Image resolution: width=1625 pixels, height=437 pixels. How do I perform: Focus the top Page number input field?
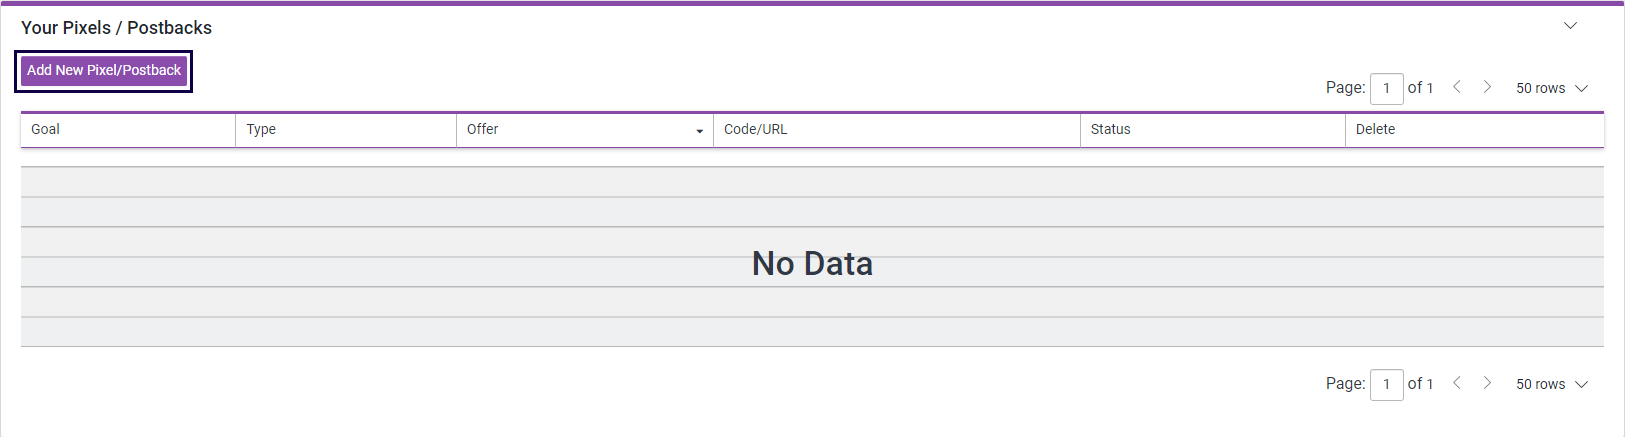[1386, 88]
